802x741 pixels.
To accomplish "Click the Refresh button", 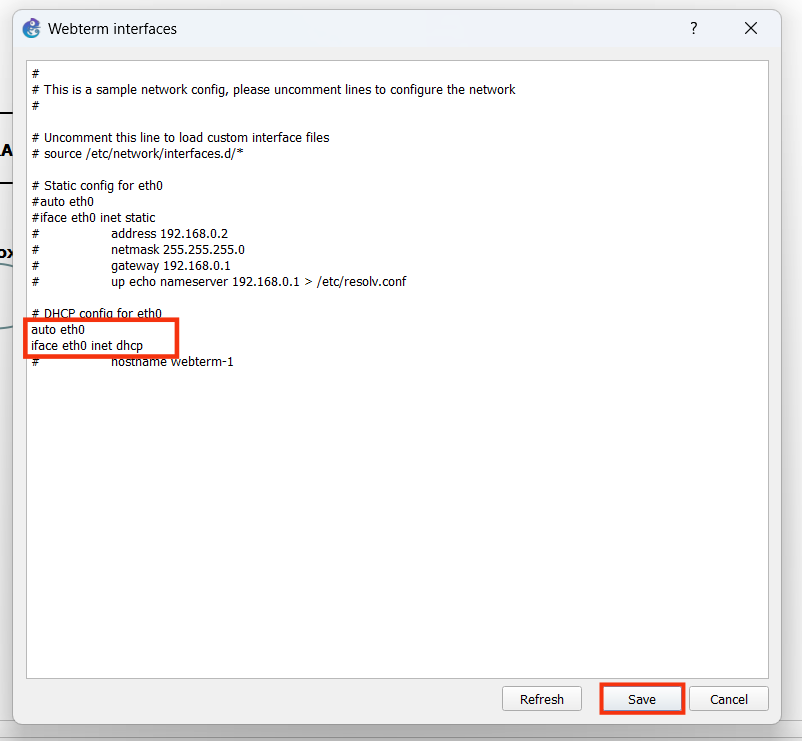I will pos(542,699).
